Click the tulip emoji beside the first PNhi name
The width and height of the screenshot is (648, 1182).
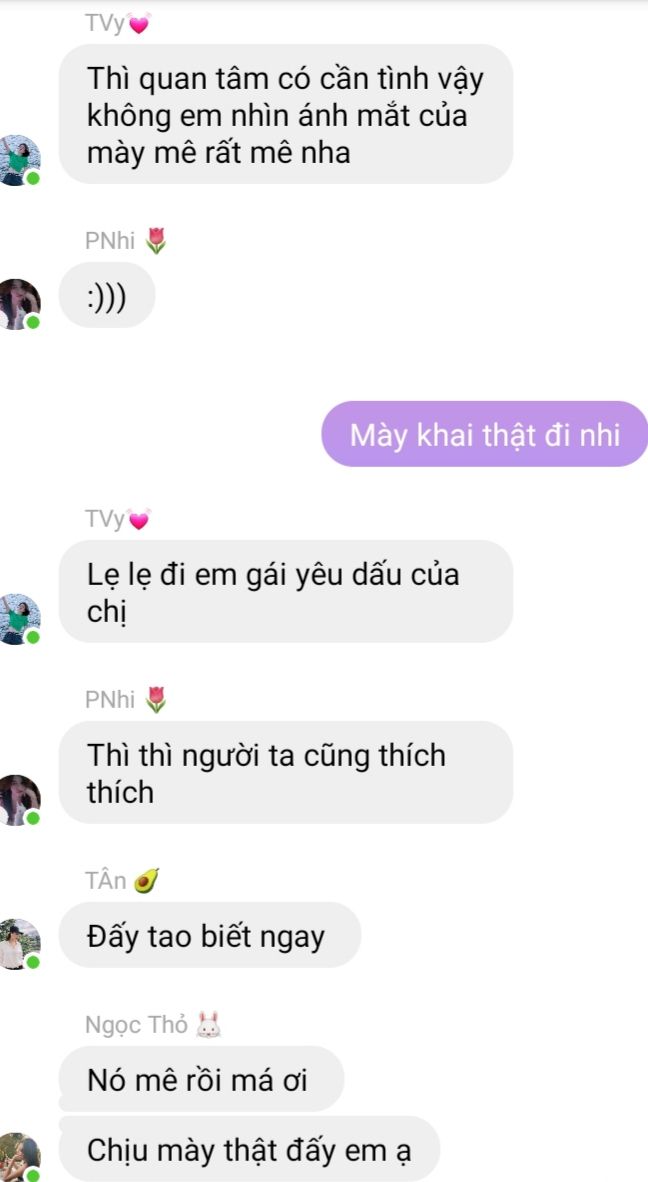pos(155,241)
